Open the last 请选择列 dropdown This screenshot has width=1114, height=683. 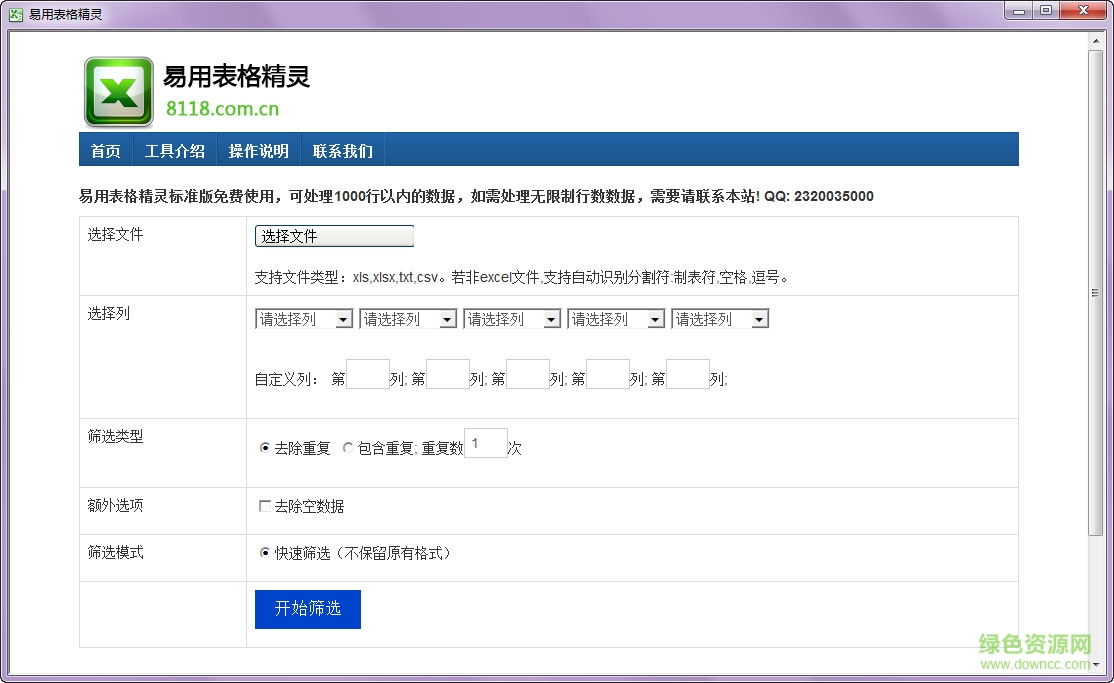(x=720, y=317)
